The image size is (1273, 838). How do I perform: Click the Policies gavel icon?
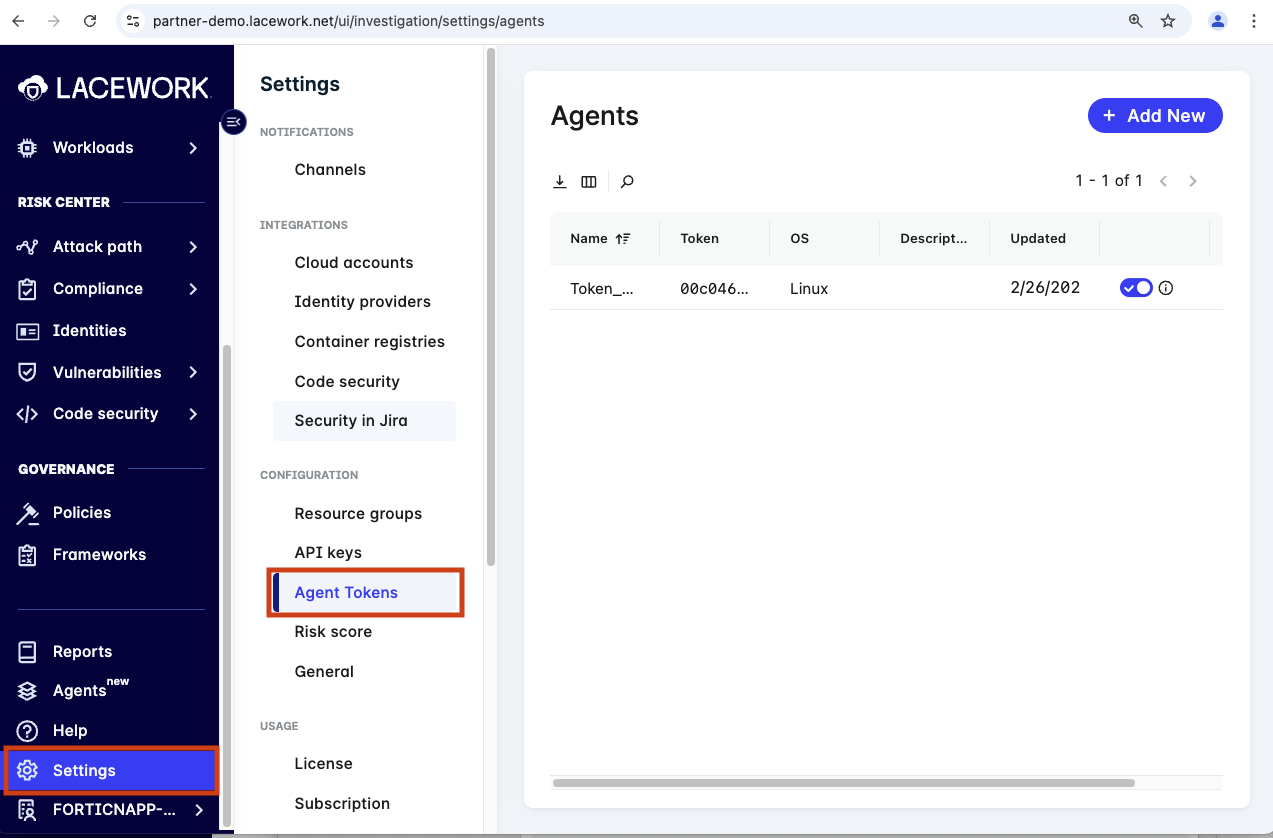click(28, 513)
